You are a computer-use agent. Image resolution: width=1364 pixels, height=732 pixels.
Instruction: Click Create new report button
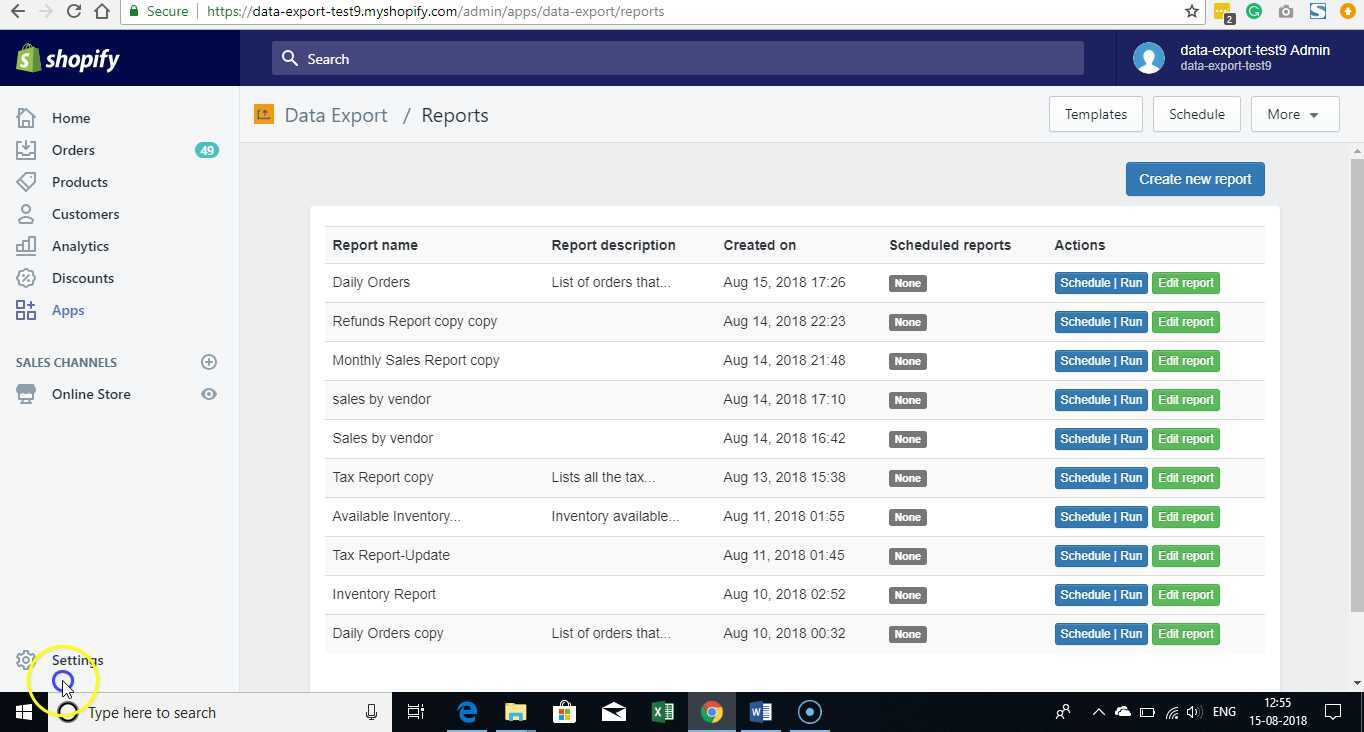[1194, 178]
